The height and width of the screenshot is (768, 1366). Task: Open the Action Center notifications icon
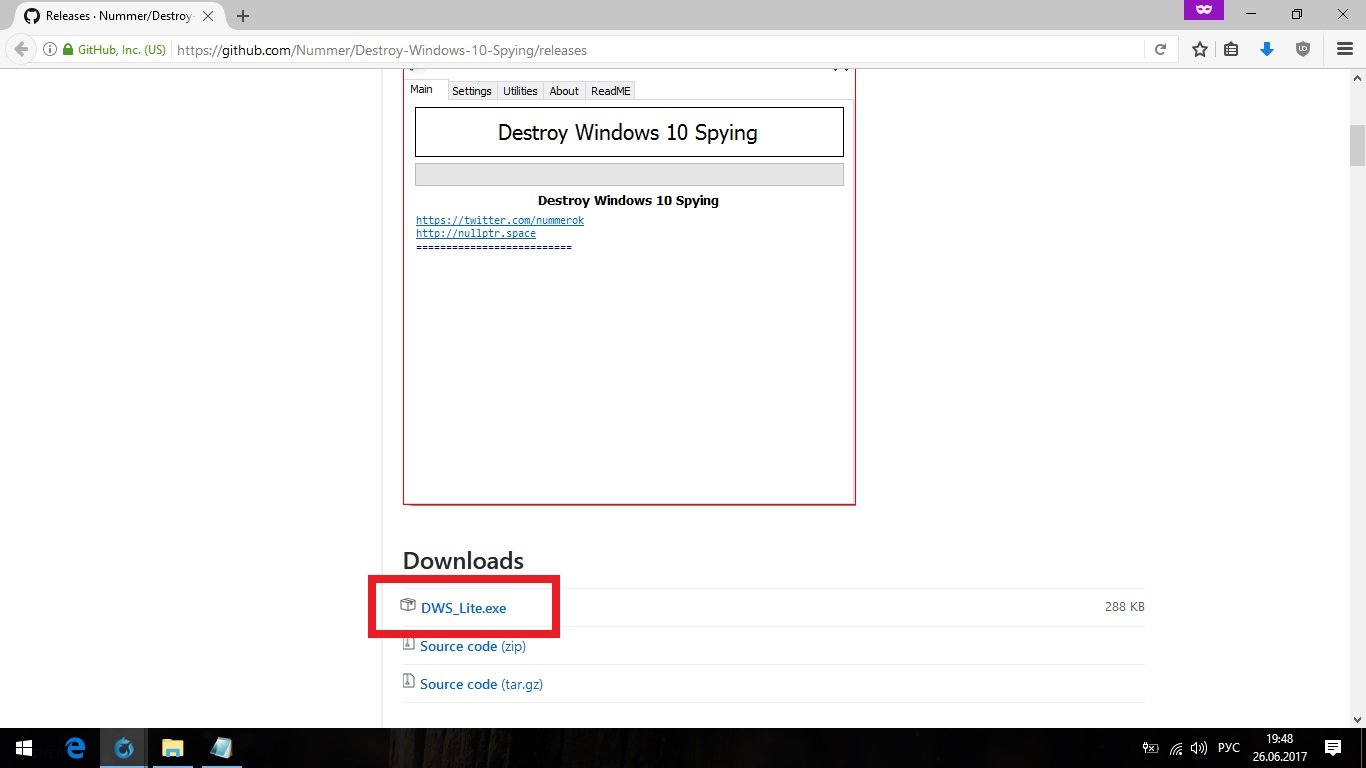pyautogui.click(x=1332, y=748)
